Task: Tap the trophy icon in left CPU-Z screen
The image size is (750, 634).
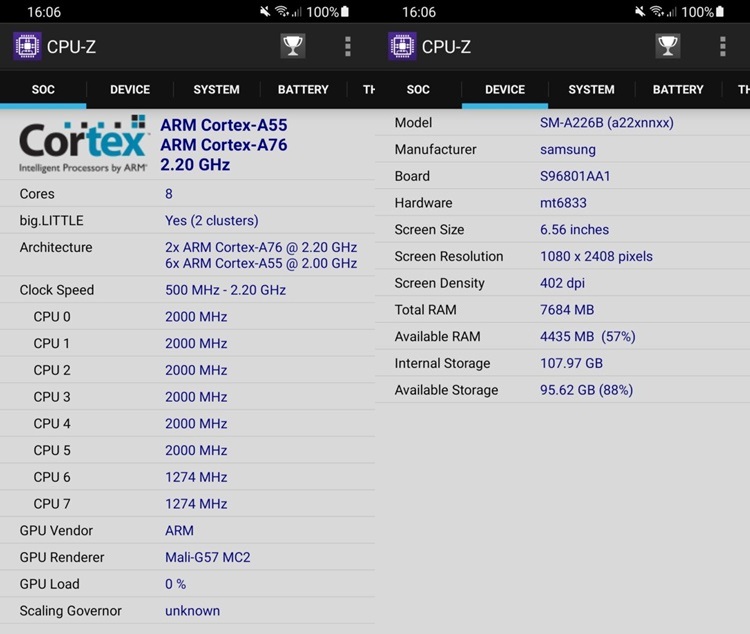Action: [293, 46]
